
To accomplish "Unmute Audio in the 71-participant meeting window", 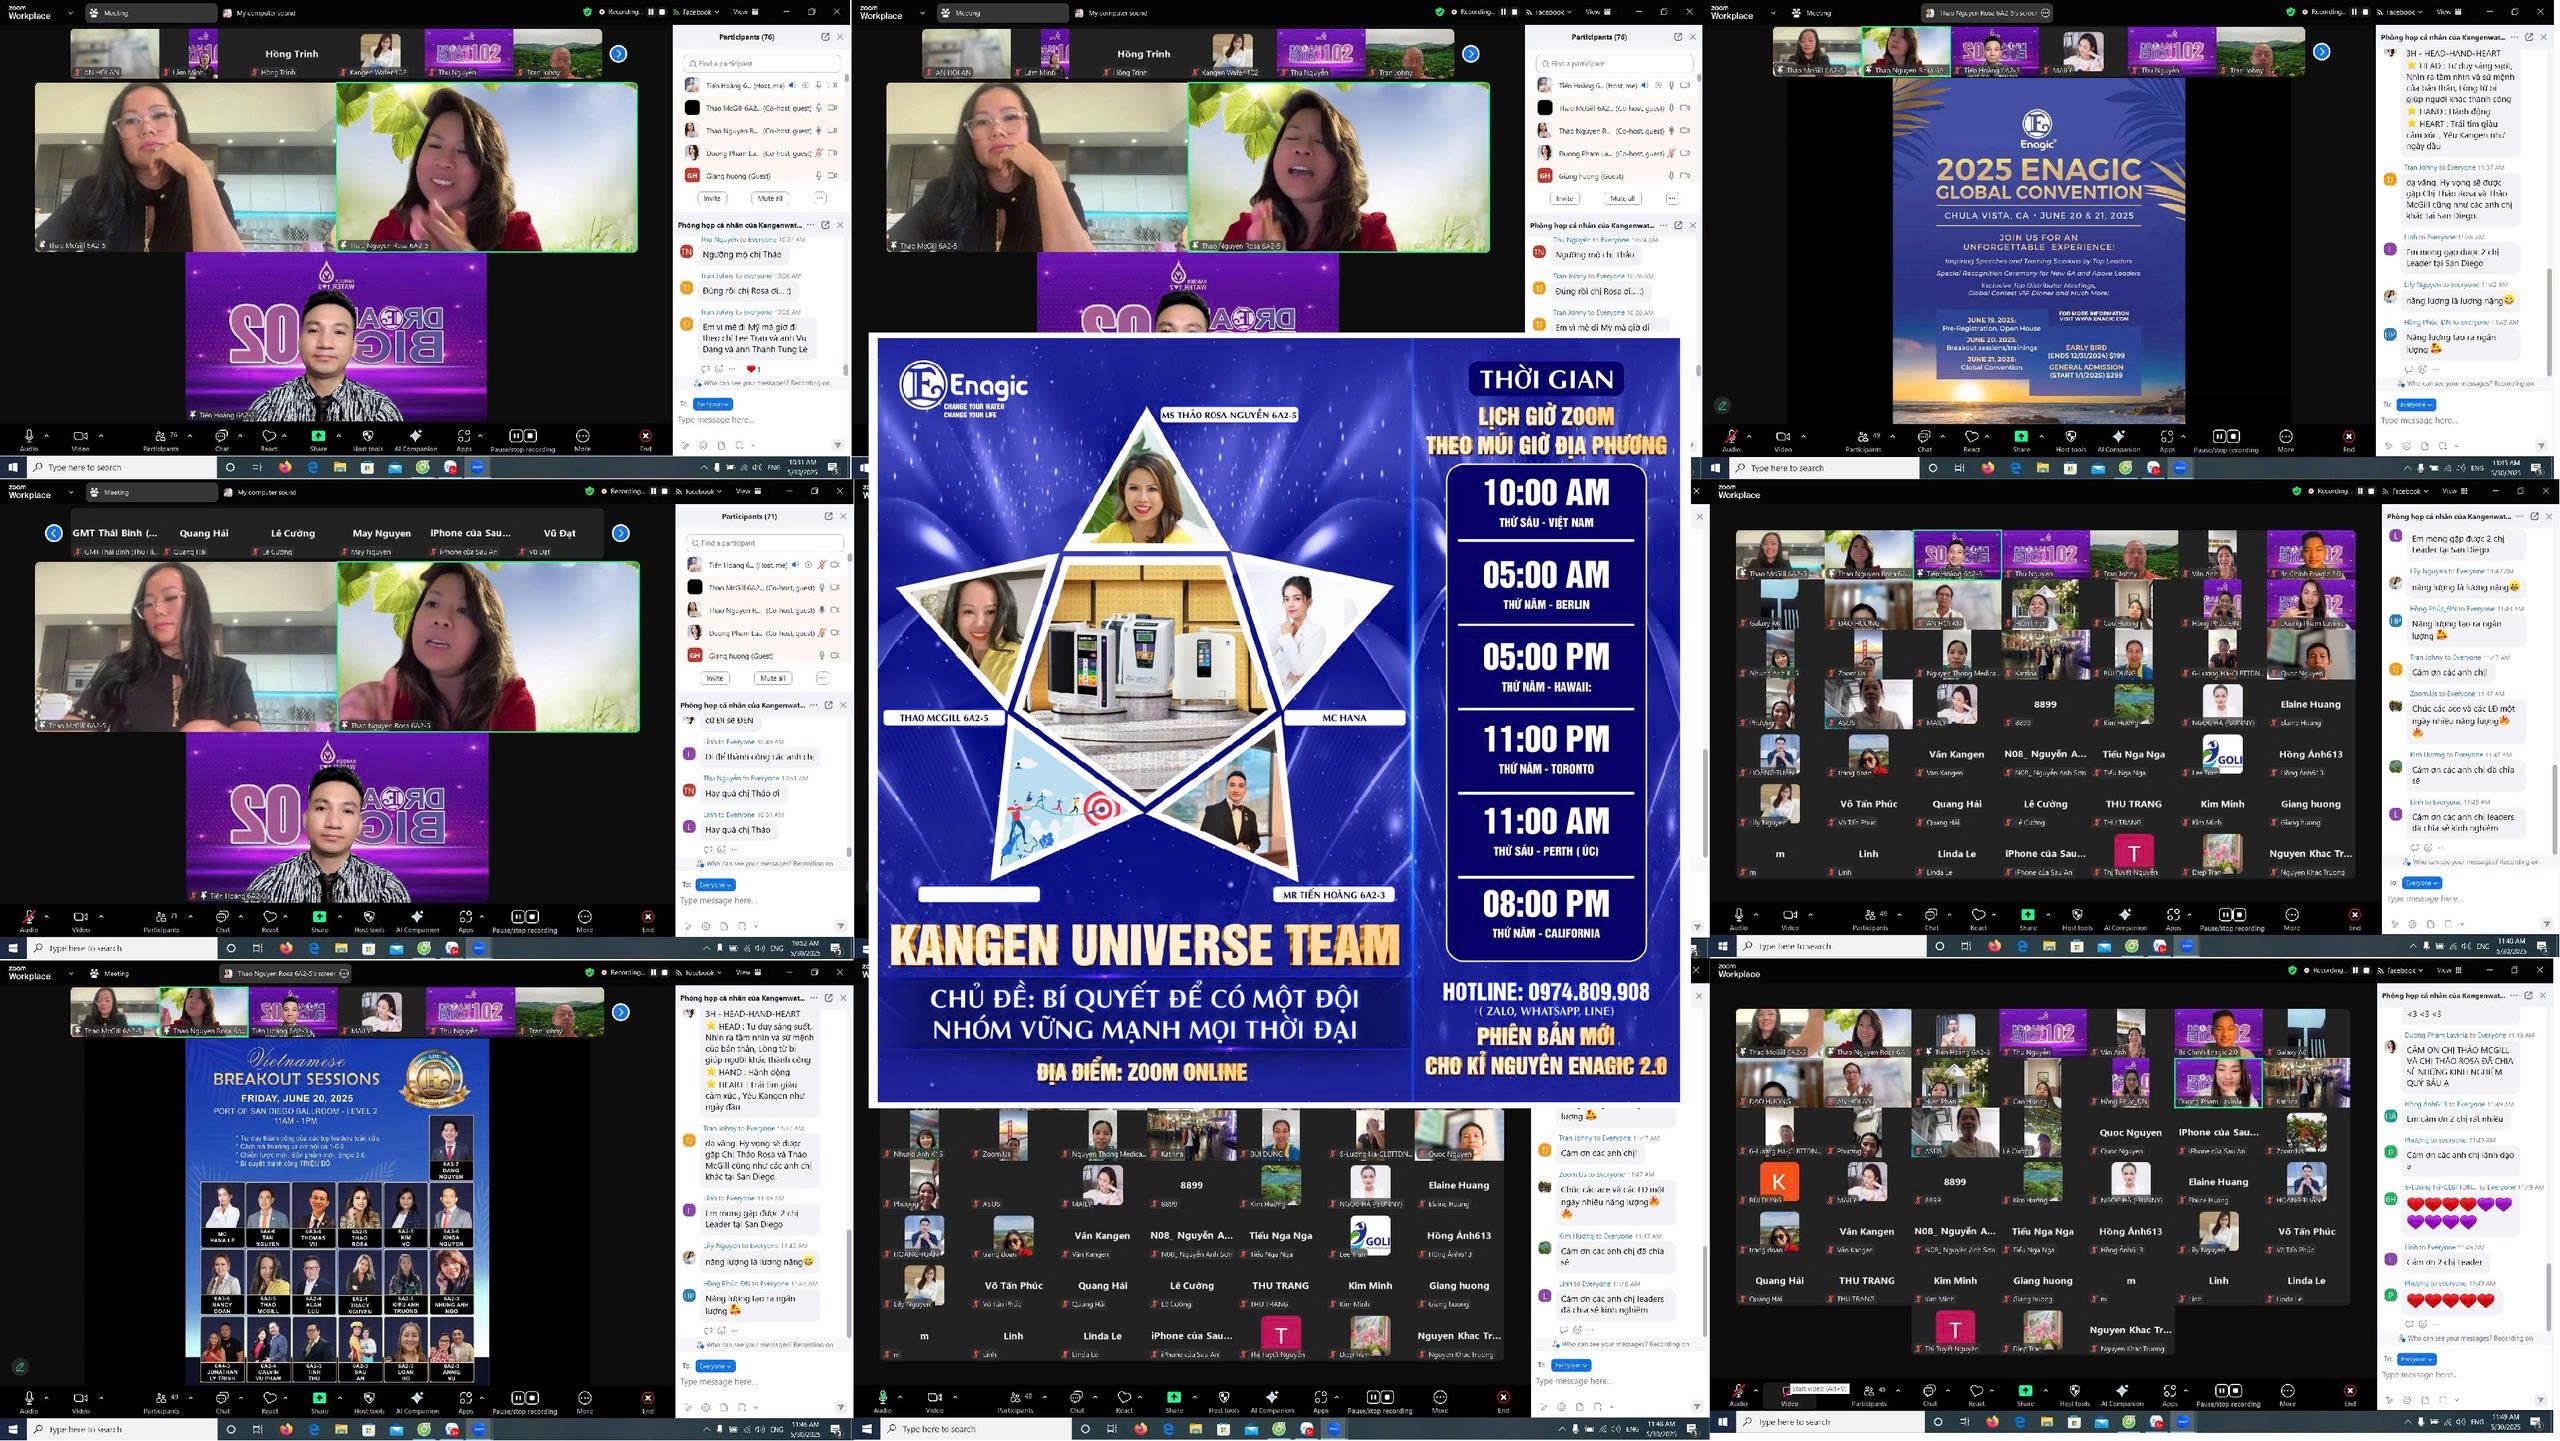I will tap(29, 917).
